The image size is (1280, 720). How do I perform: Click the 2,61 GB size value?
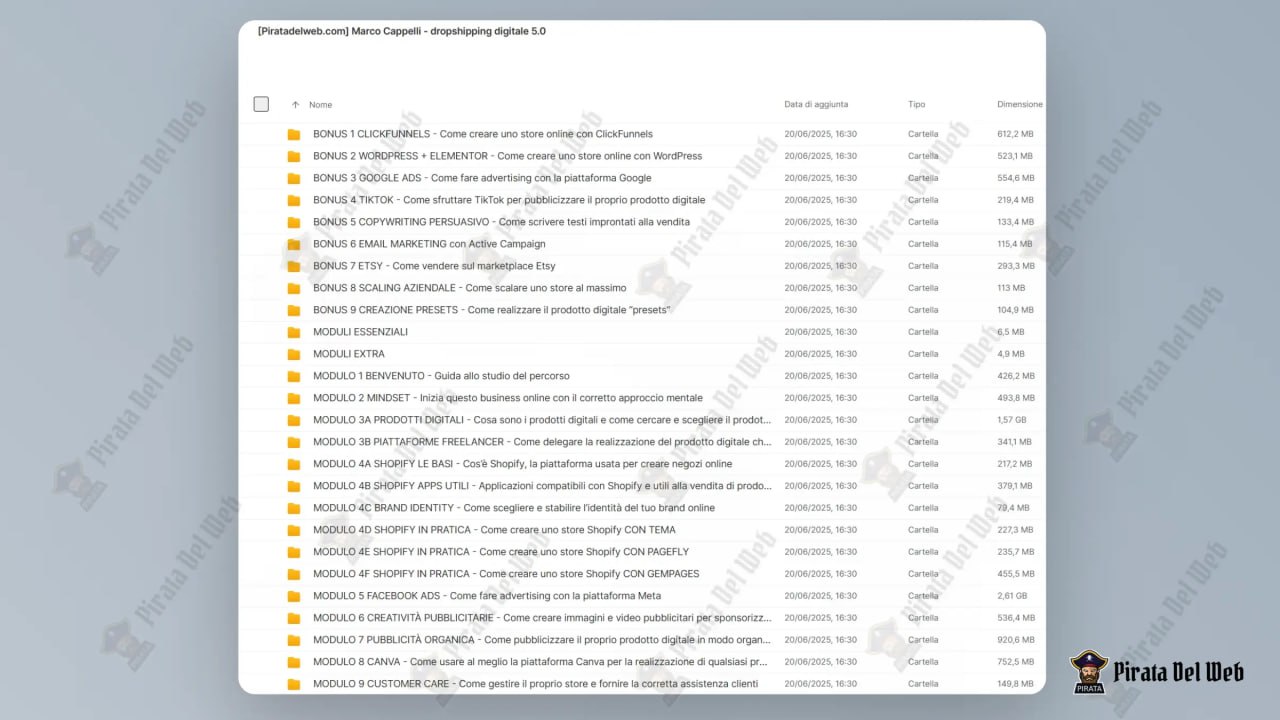click(x=1013, y=596)
